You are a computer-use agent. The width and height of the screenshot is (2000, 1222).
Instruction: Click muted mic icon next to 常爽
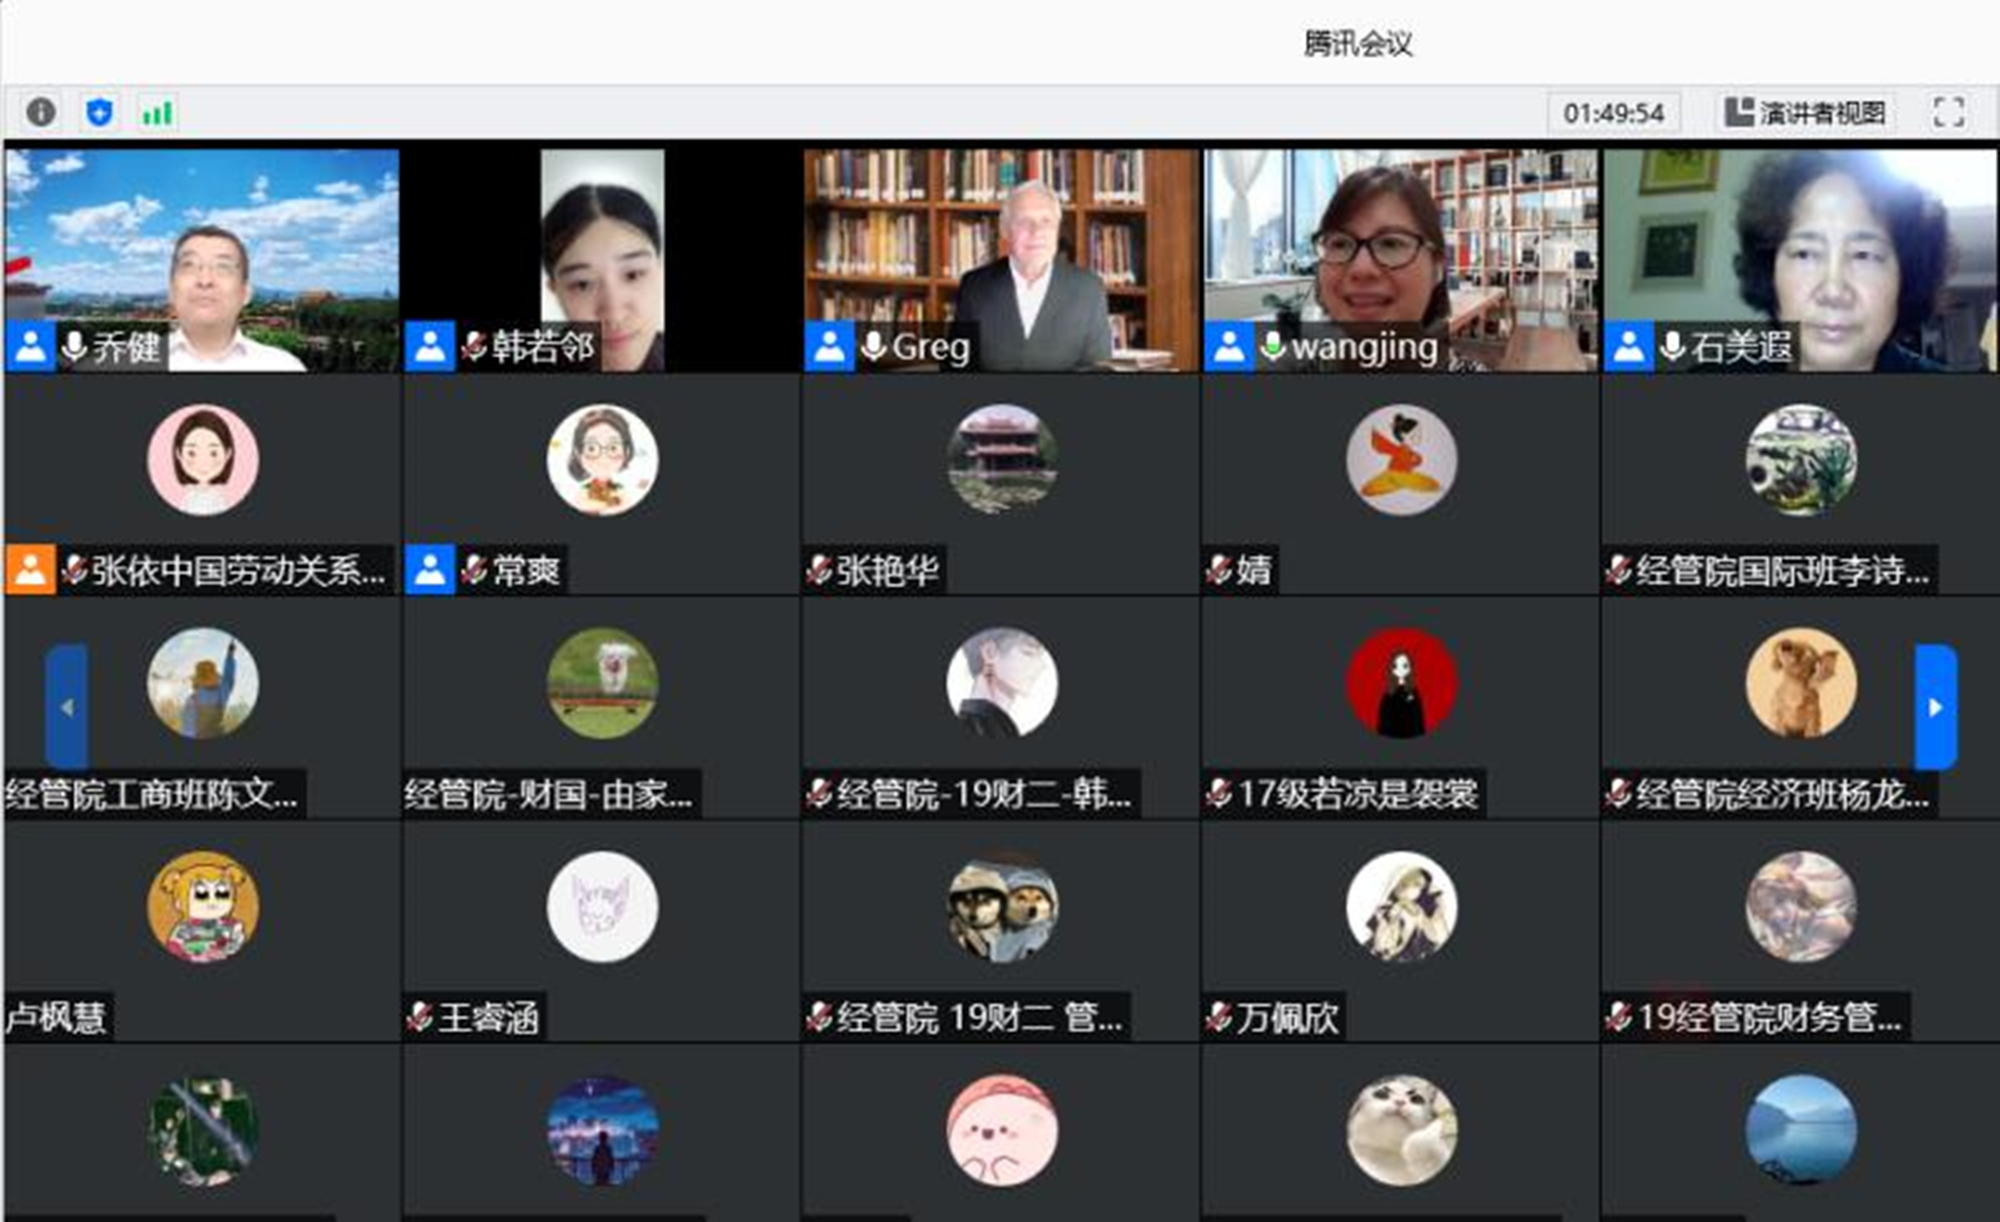(474, 570)
